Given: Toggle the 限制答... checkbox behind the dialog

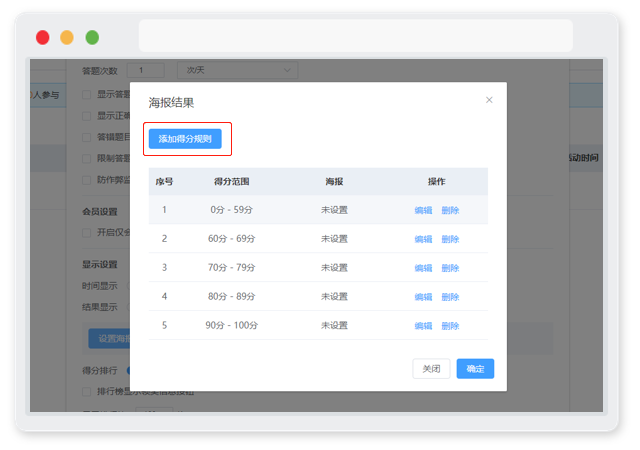Looking at the screenshot, I should click(87, 158).
